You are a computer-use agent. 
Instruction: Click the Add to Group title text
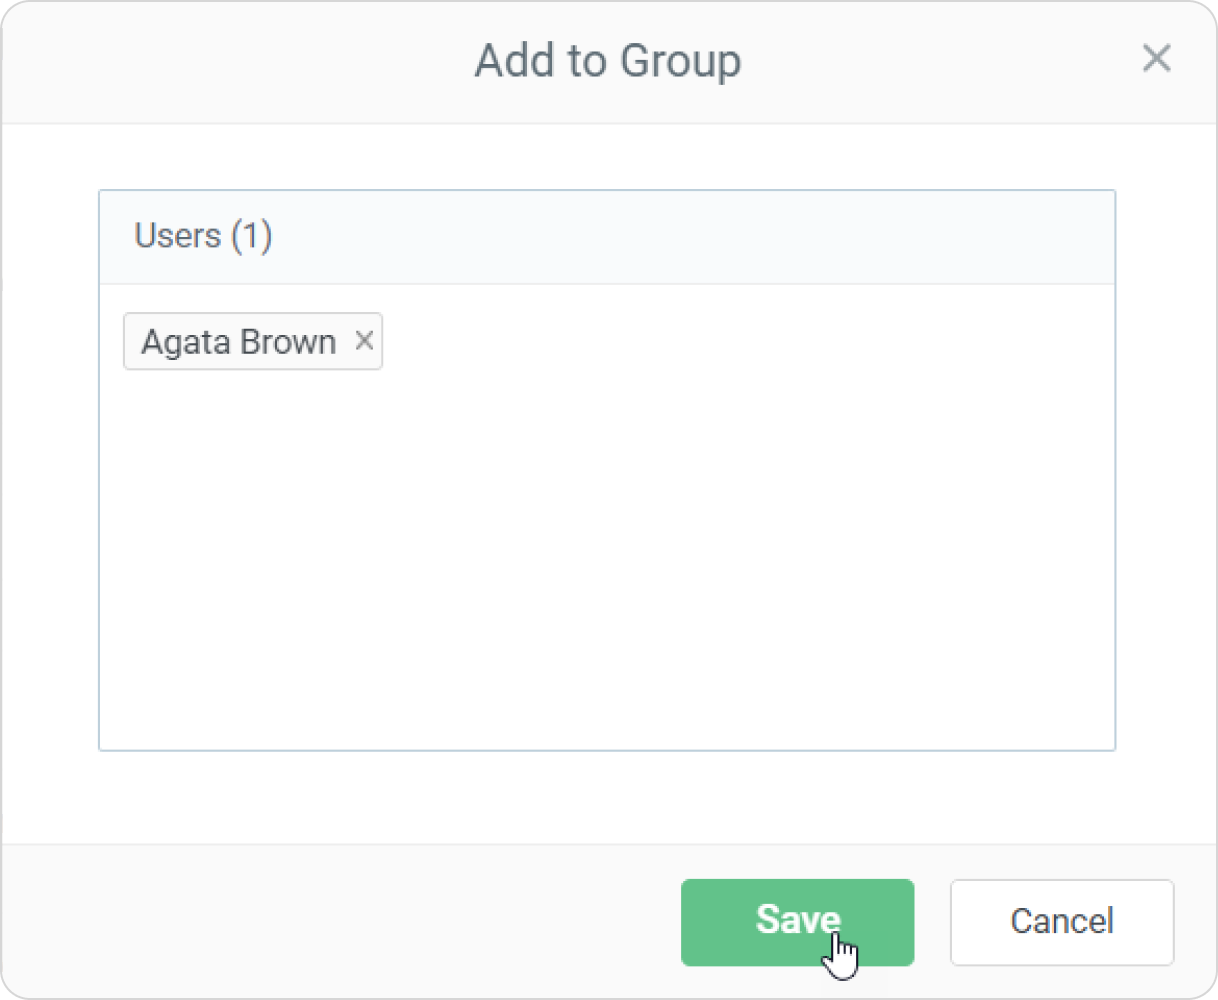click(607, 61)
